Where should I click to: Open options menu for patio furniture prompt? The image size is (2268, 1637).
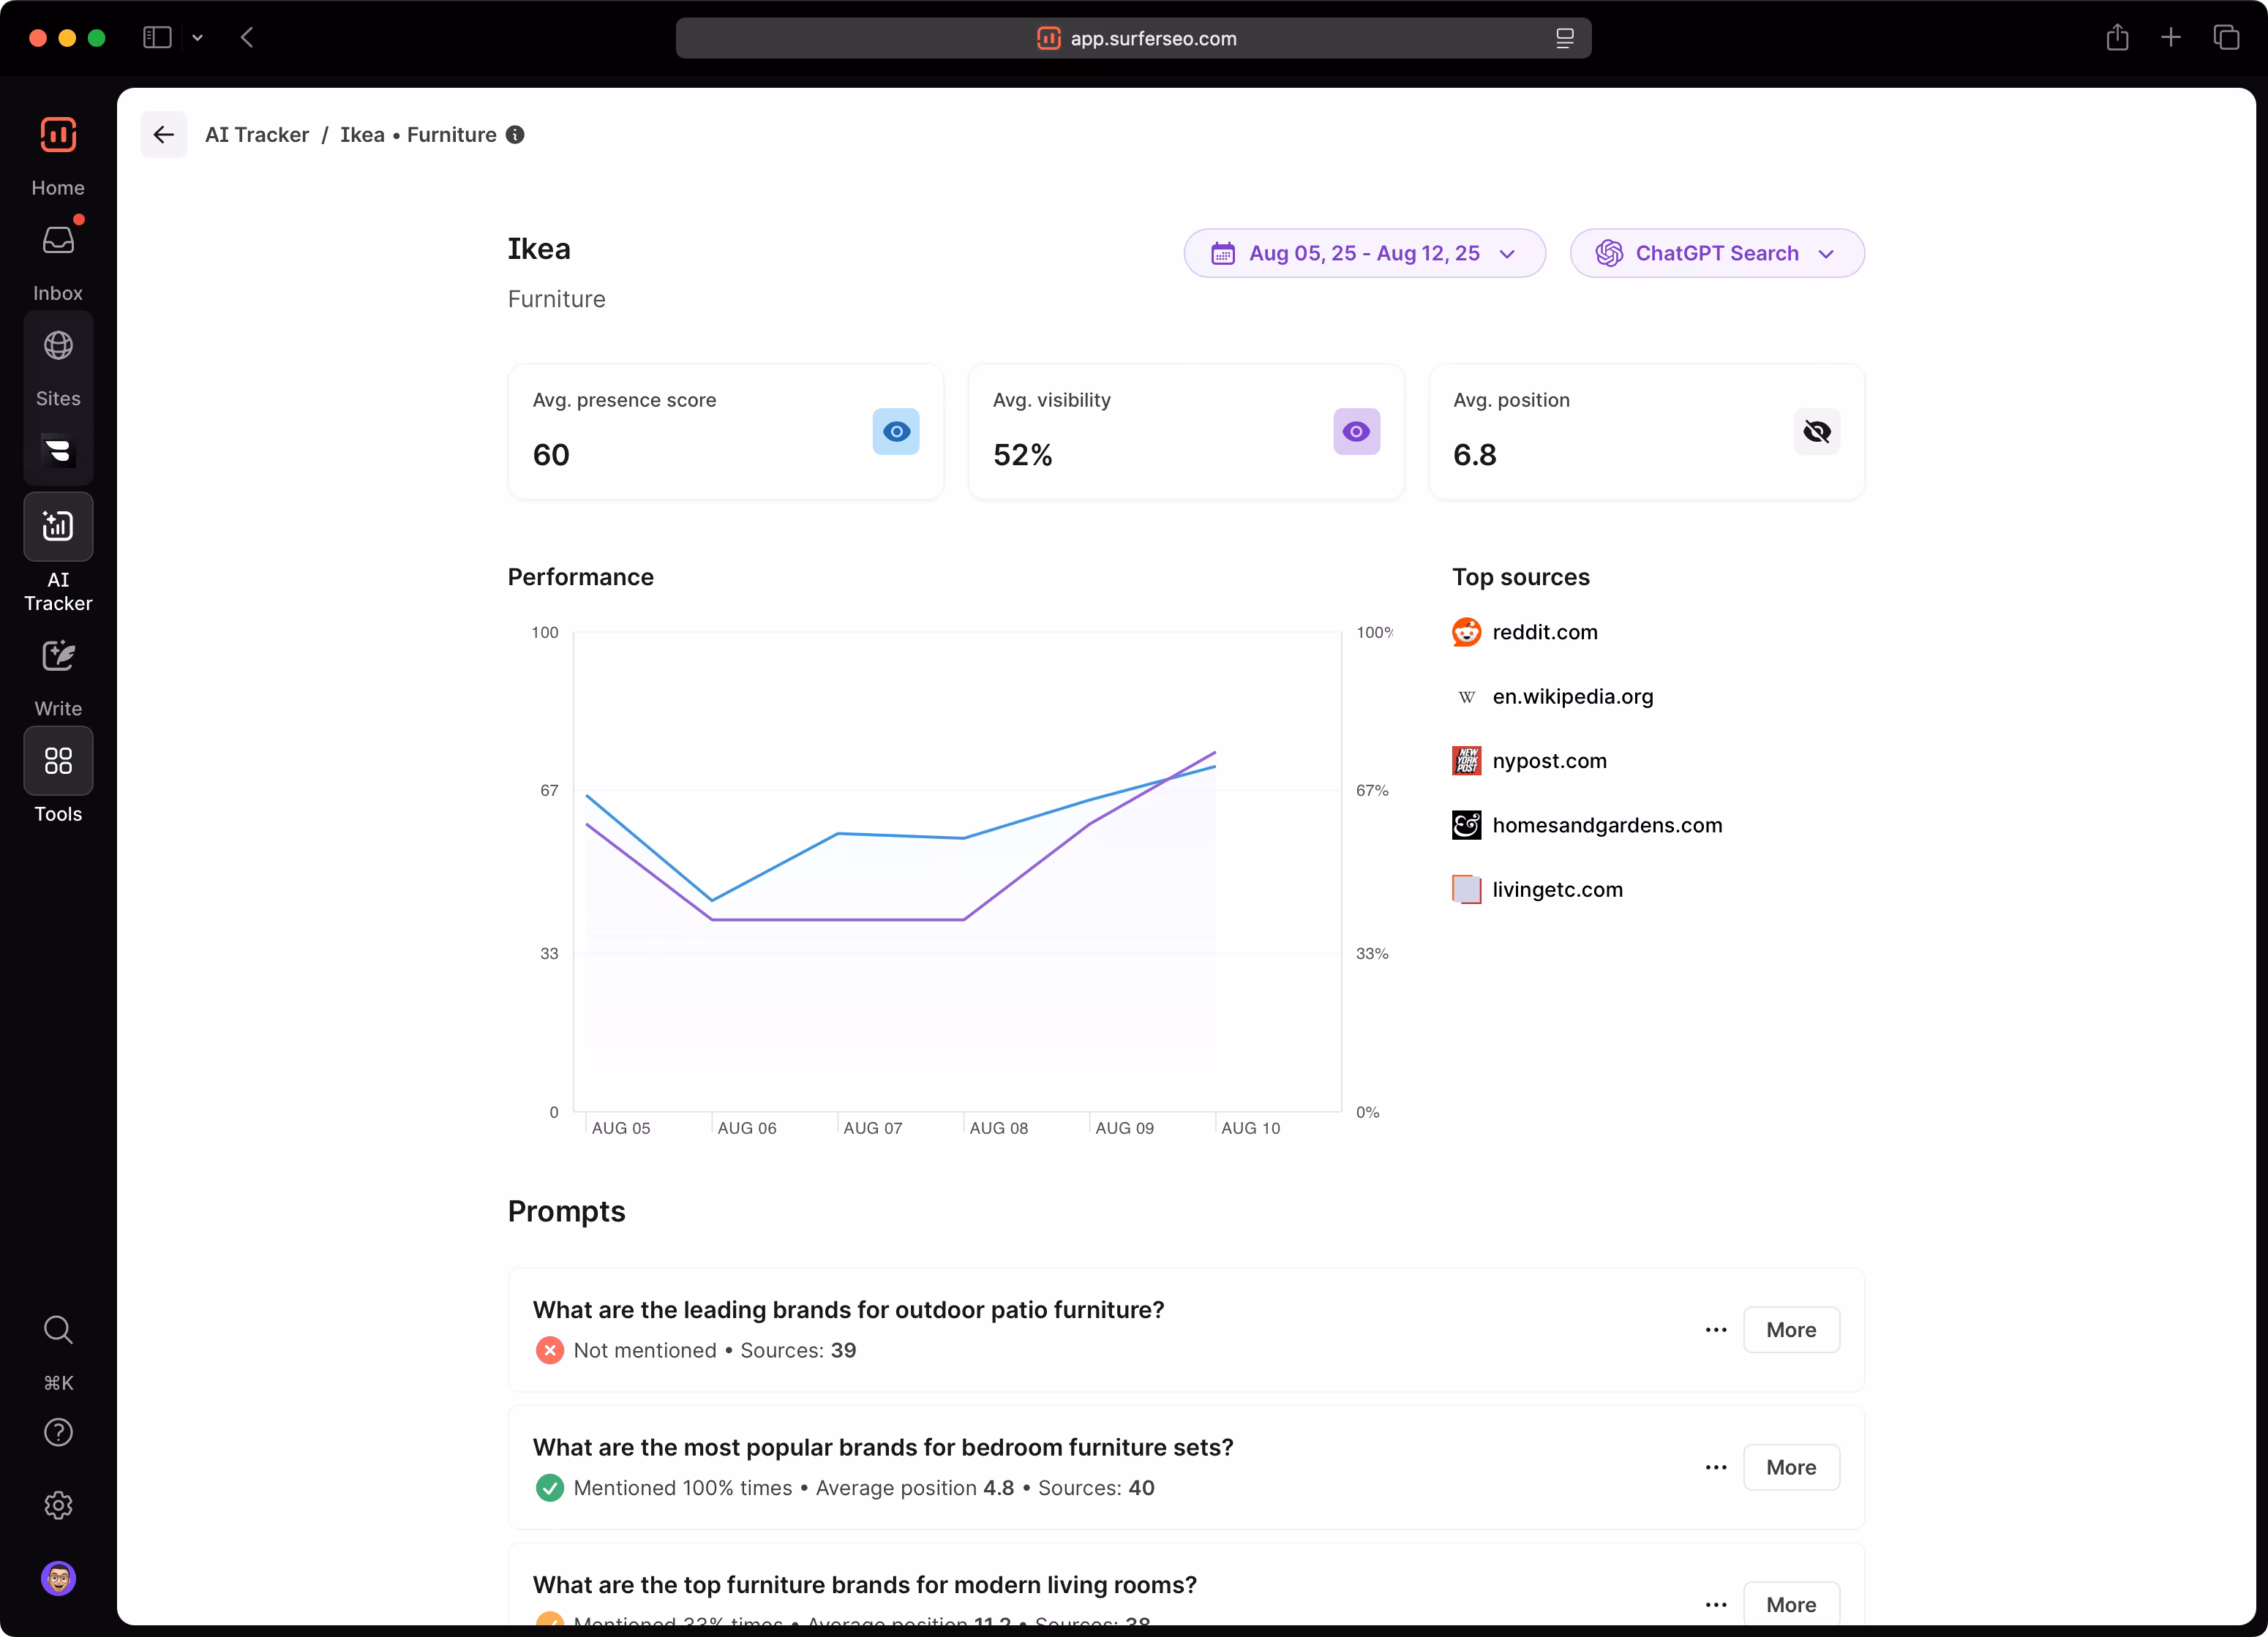pyautogui.click(x=1715, y=1330)
